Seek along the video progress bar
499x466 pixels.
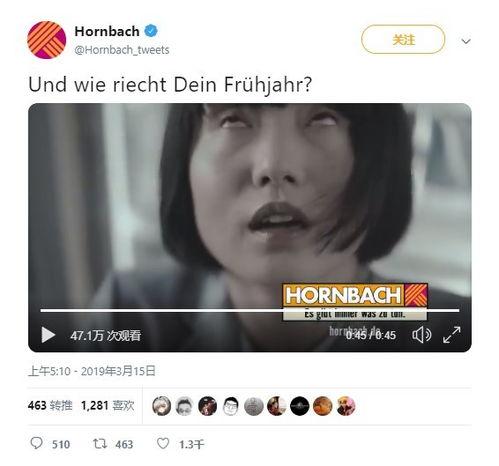coord(250,310)
